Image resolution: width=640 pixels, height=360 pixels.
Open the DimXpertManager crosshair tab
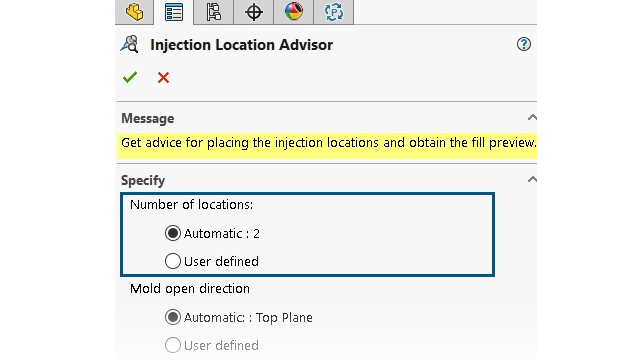pos(253,12)
